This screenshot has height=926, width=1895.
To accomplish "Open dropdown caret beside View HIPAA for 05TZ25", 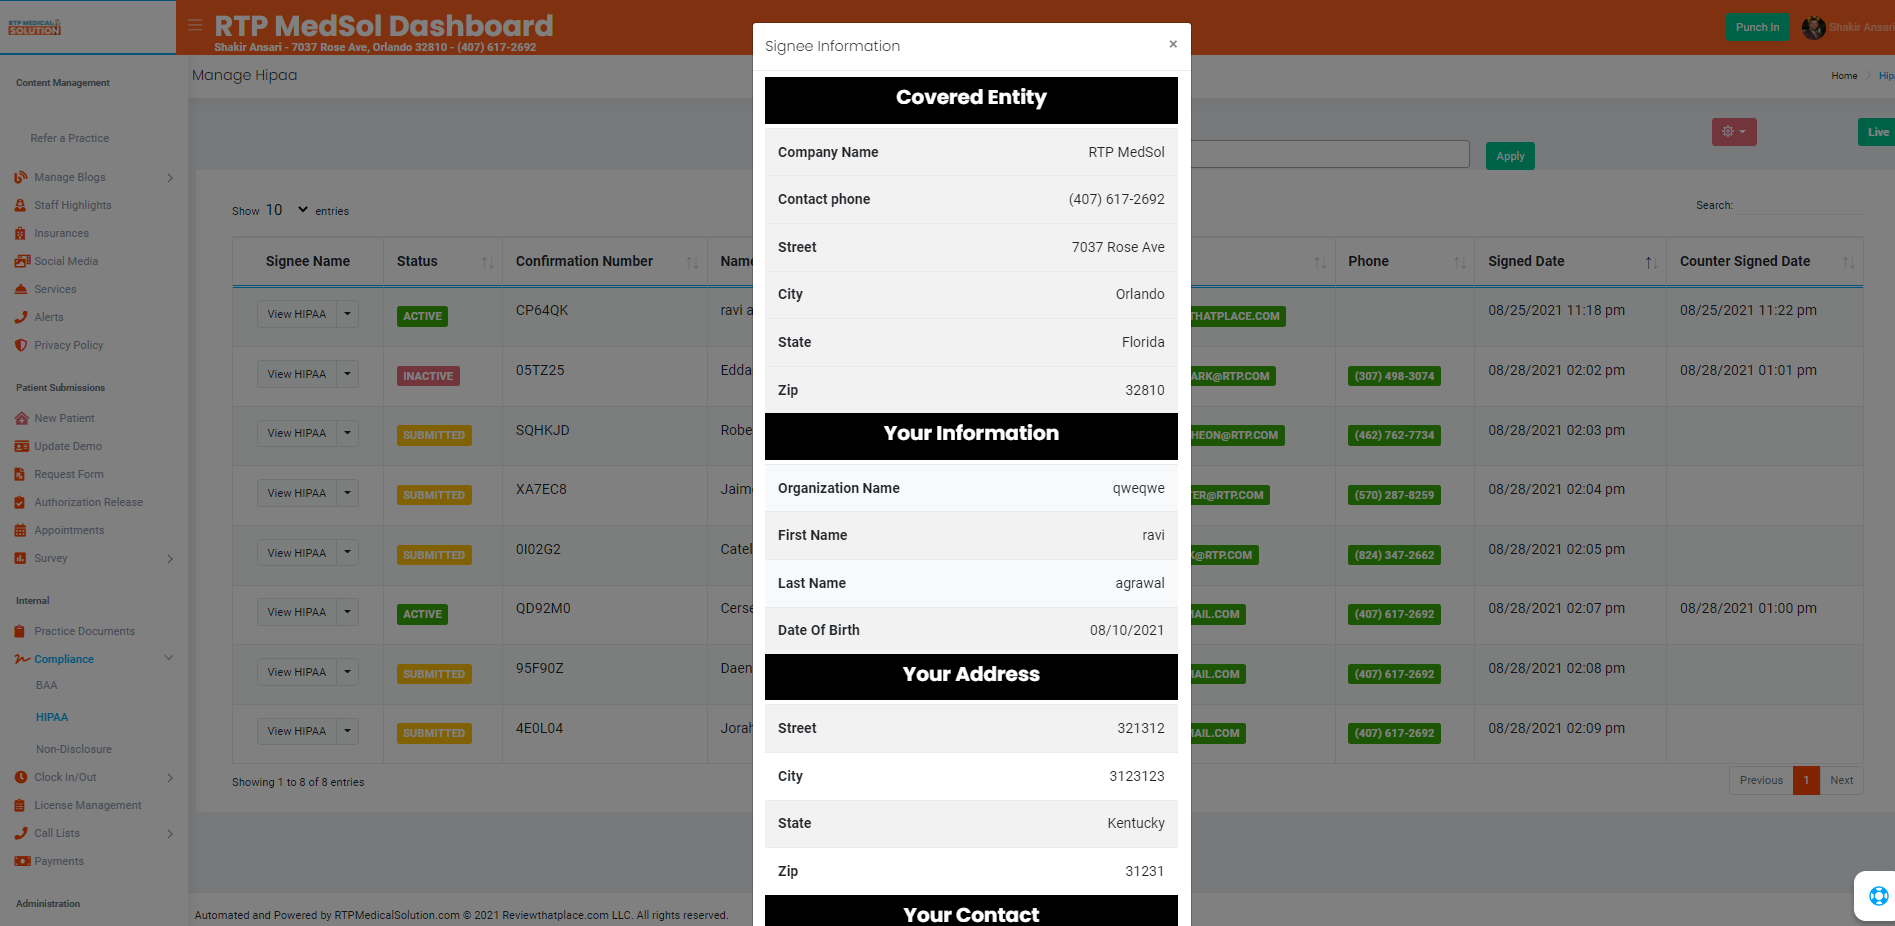I will (348, 374).
